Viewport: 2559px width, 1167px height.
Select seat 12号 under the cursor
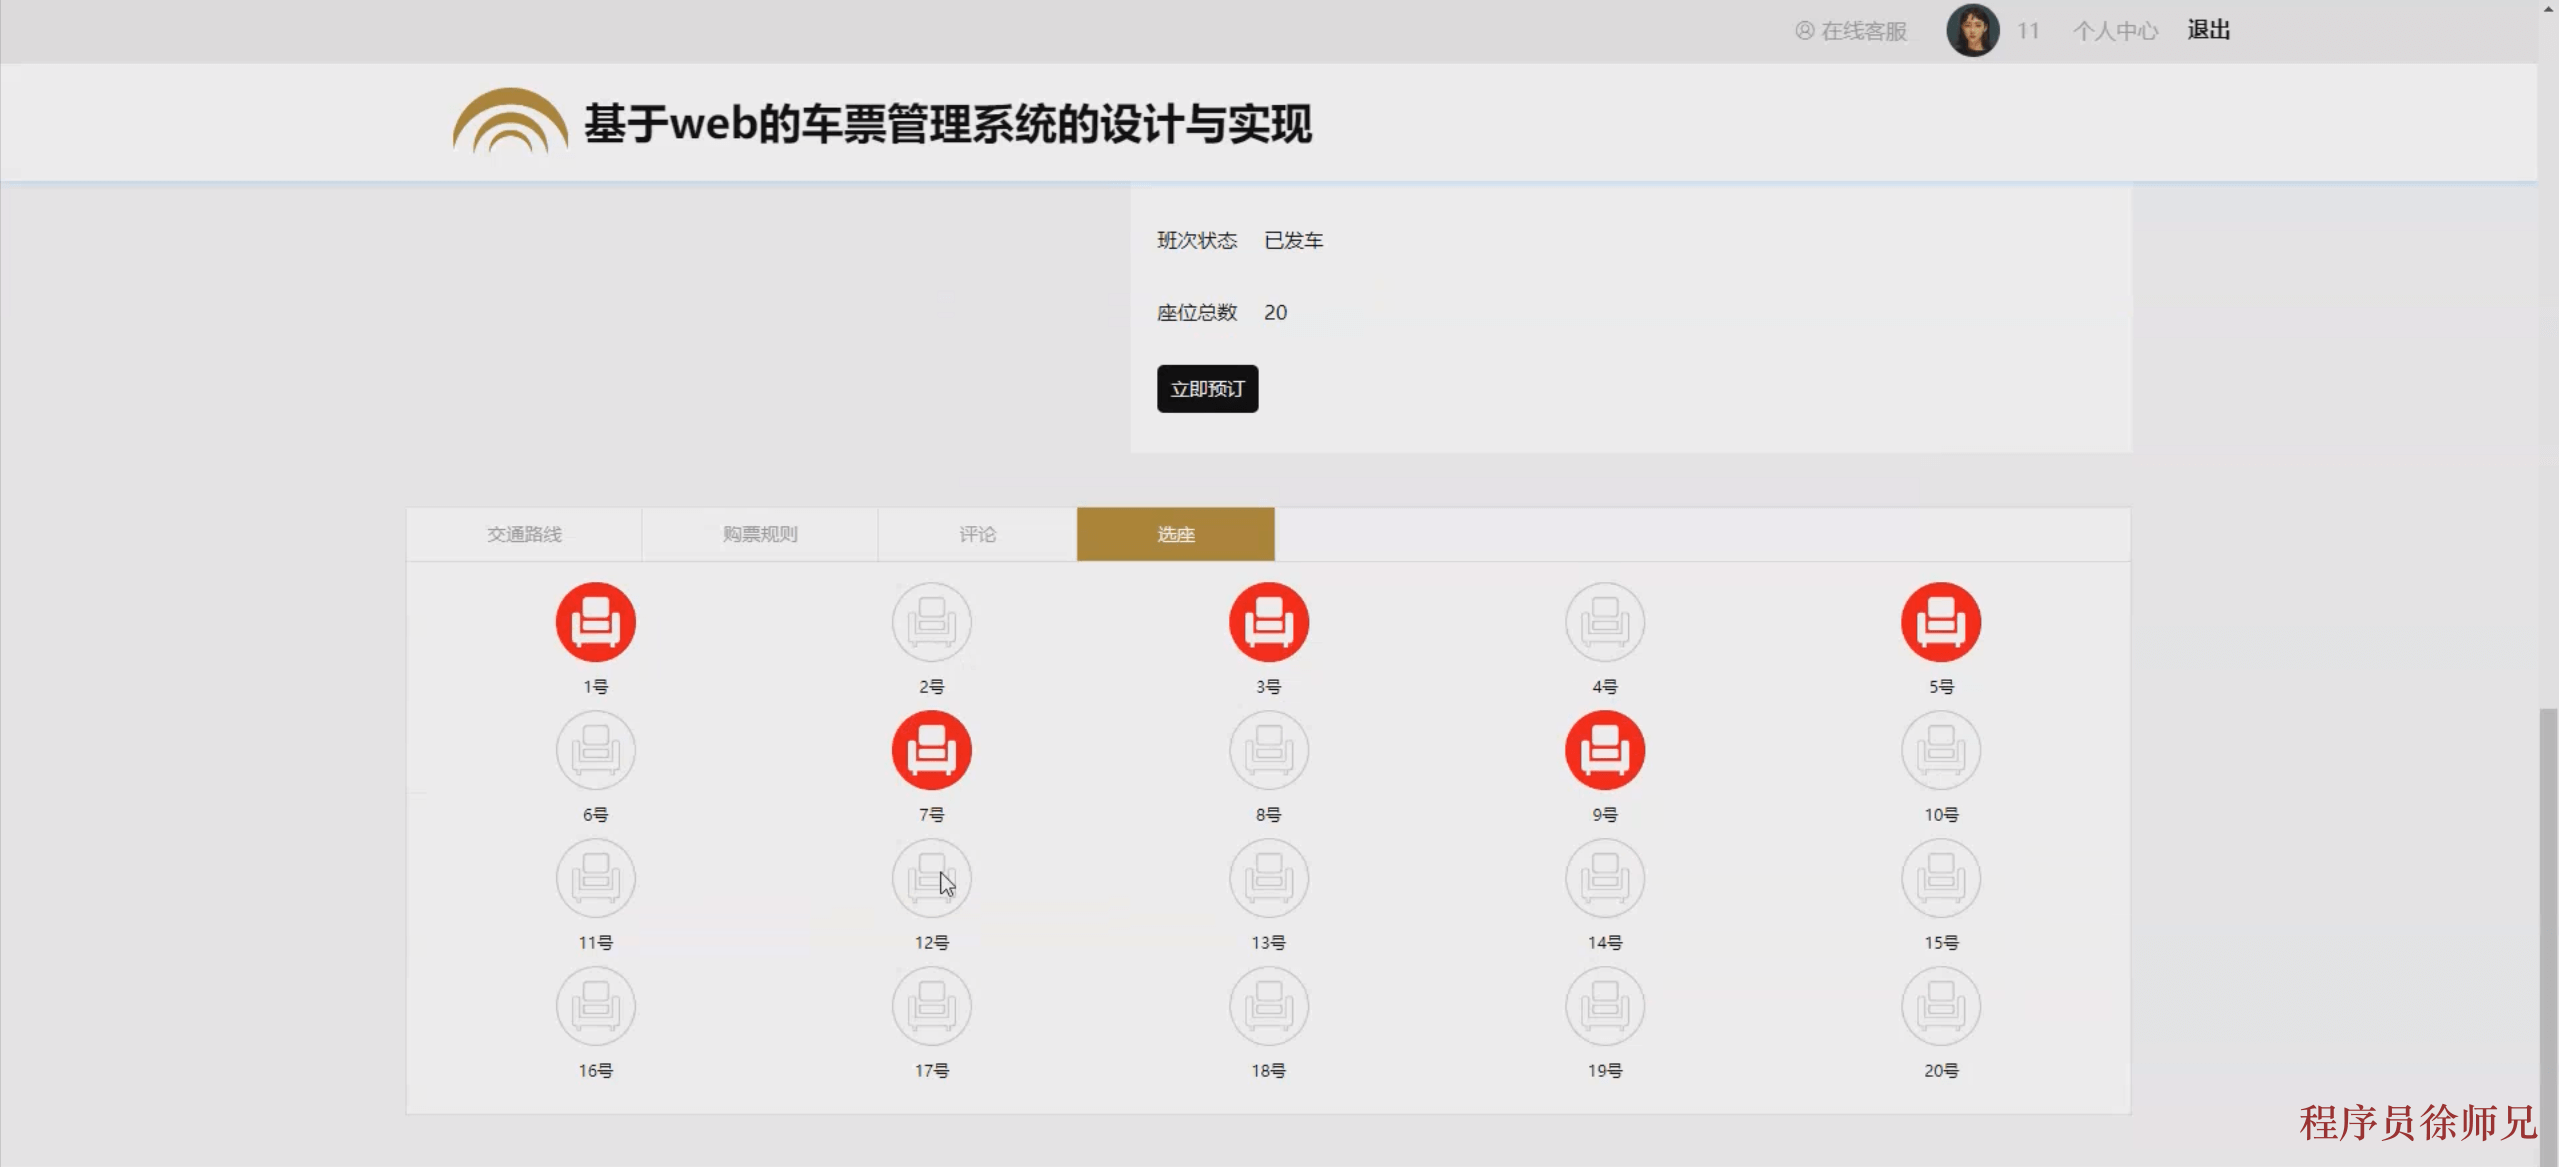(930, 878)
